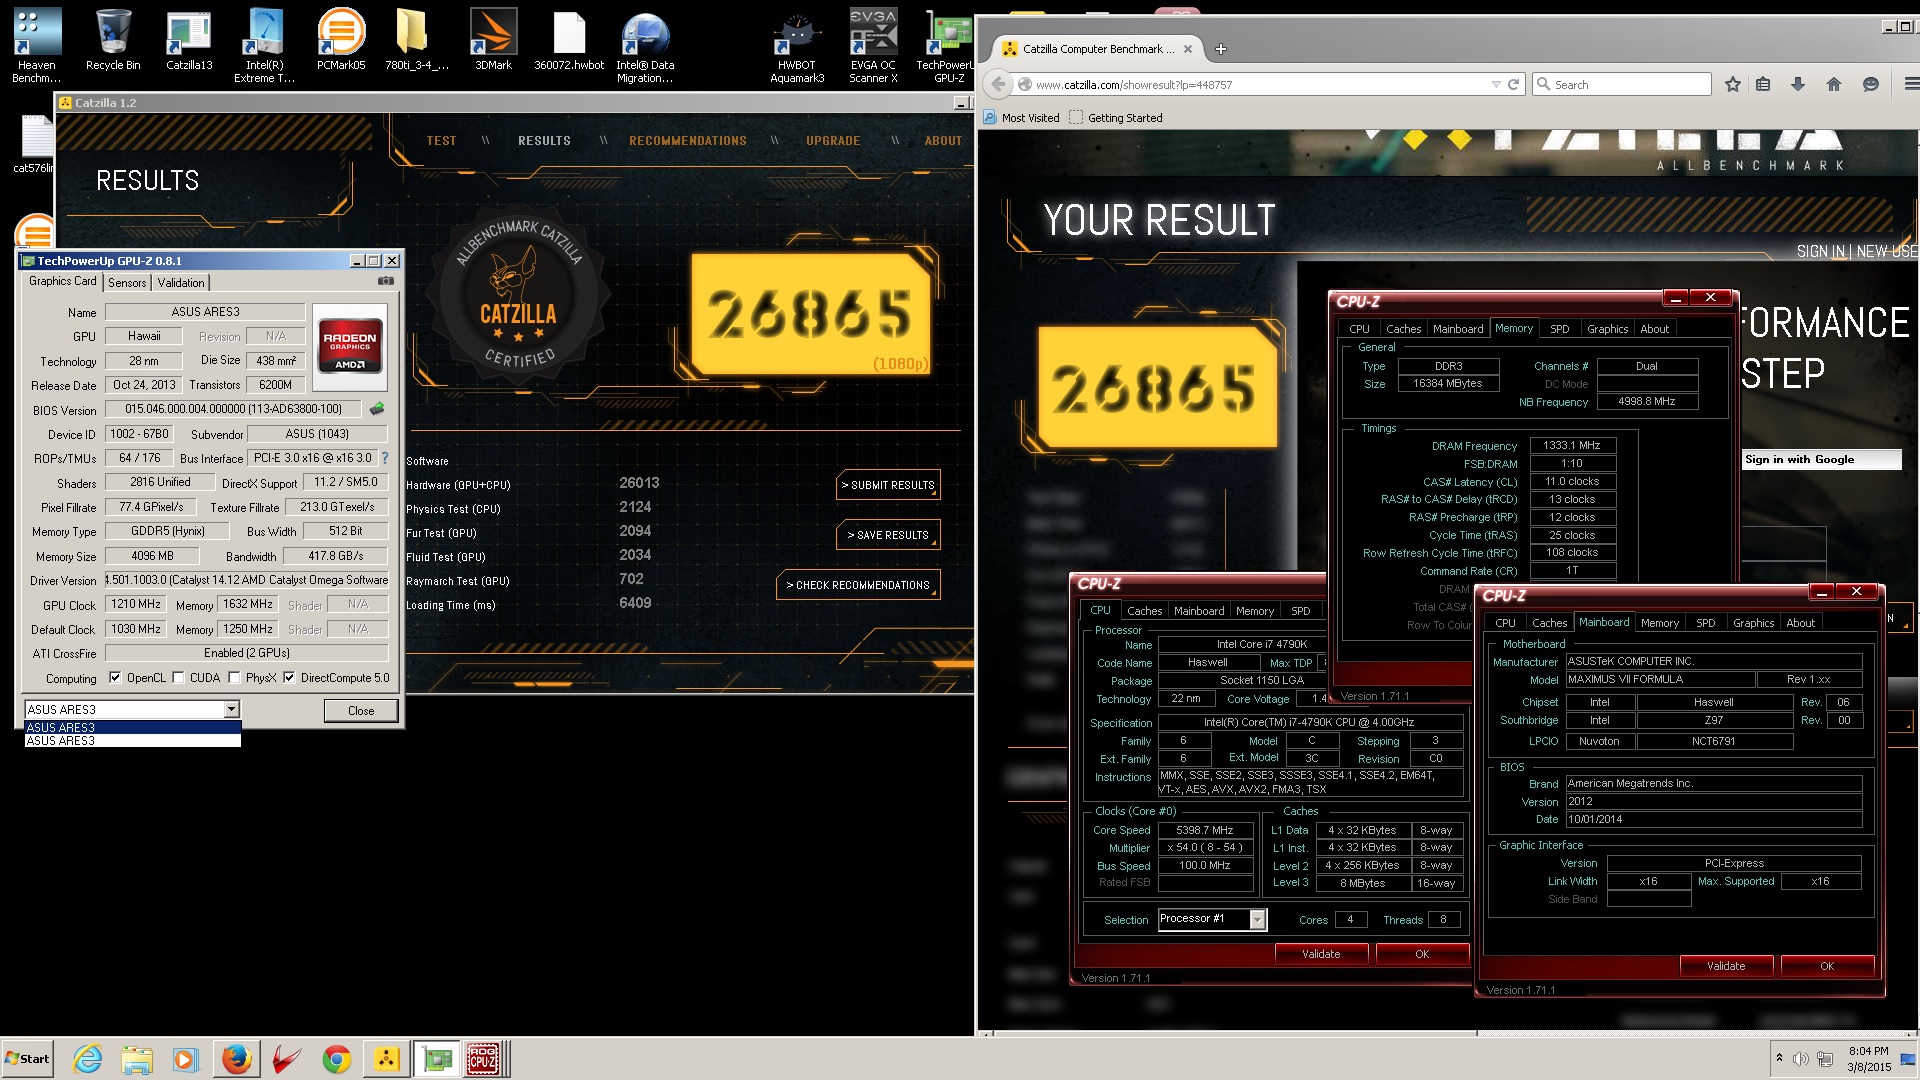This screenshot has width=1920, height=1080.
Task: Open URL bar history dropdown arrow
Action: tap(1496, 85)
